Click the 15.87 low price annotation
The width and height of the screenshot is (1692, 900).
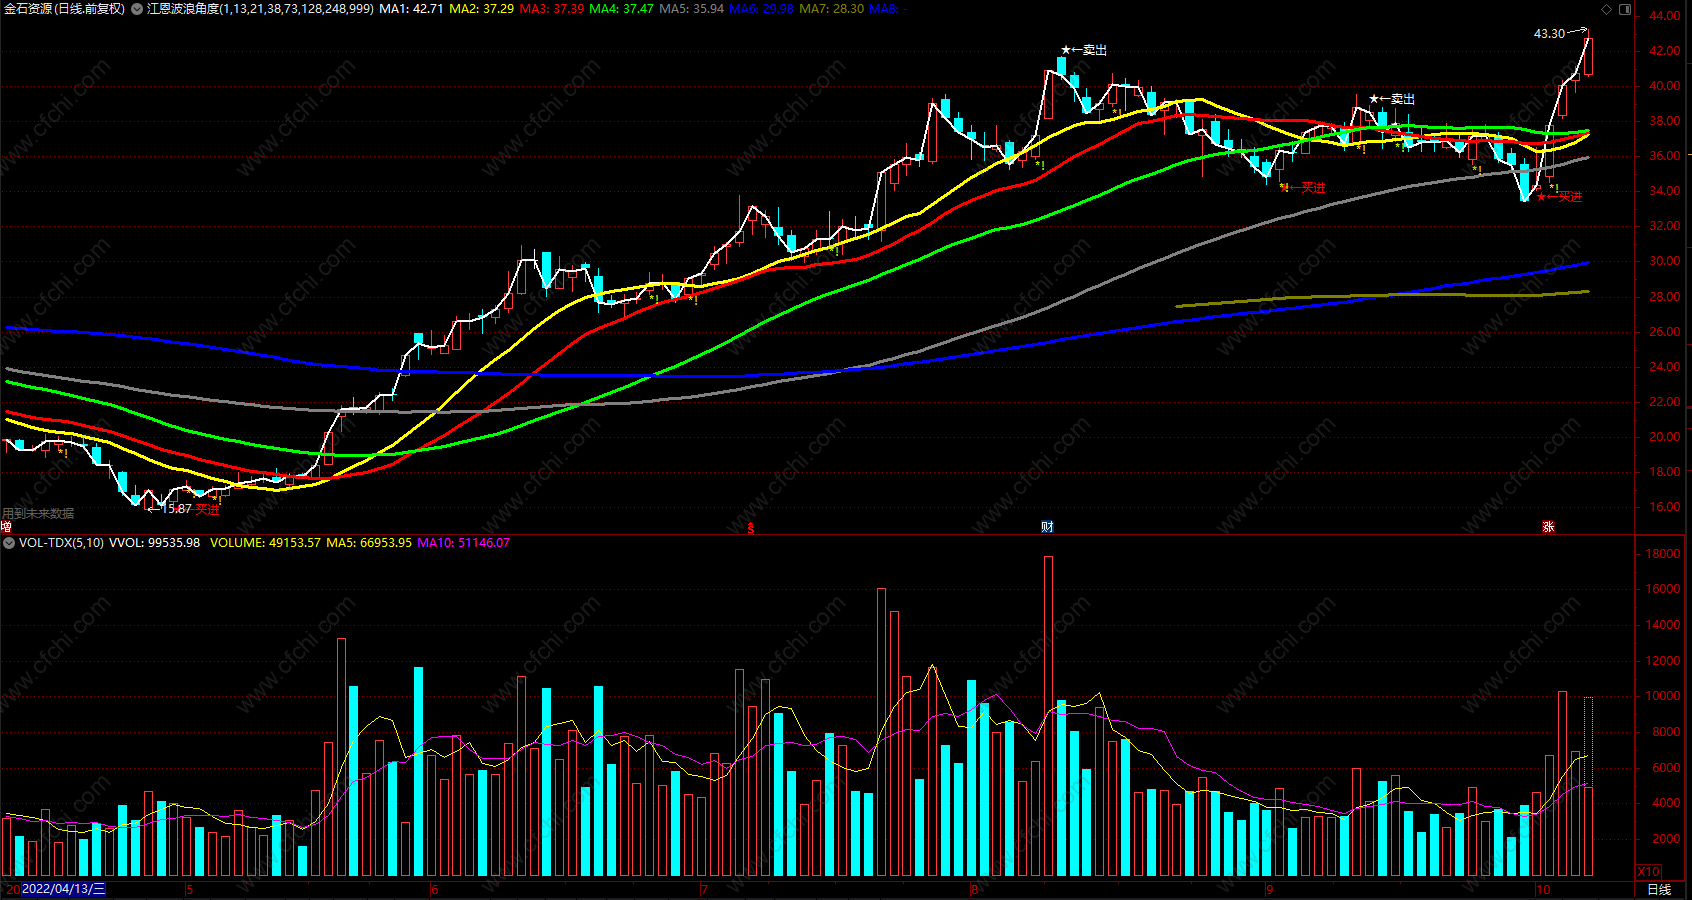176,509
